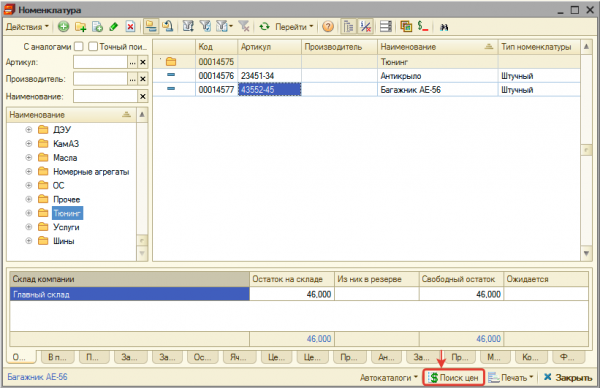Switch to the В п... bottom tab
Screen dimensions: 600x388
pyautogui.click(x=57, y=357)
